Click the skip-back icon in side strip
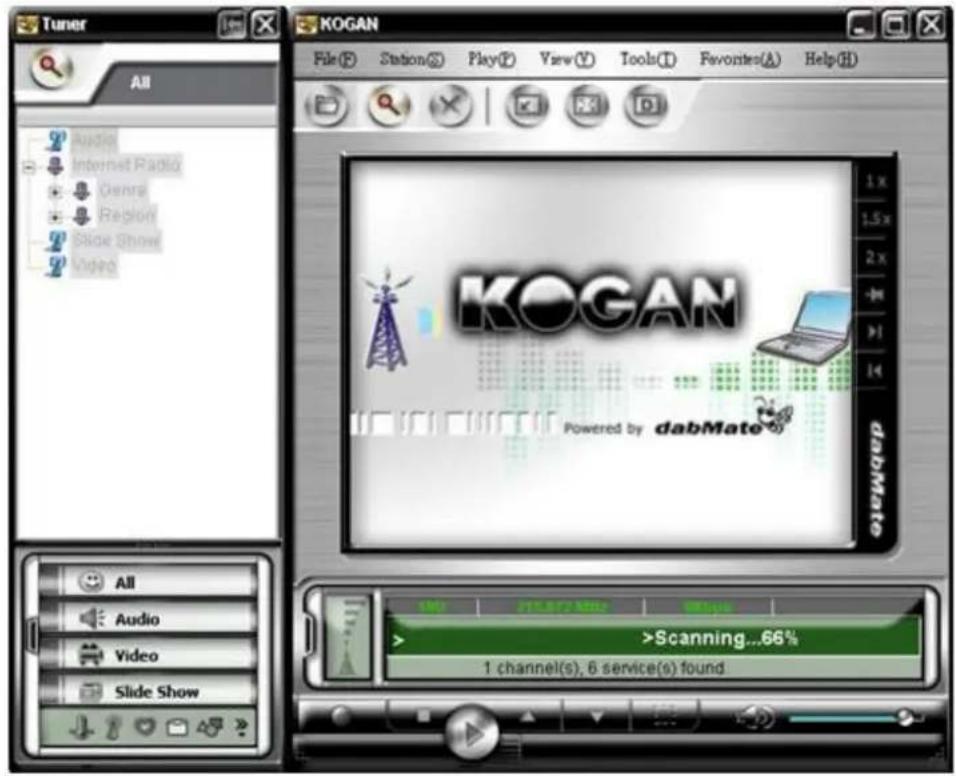This screenshot has width=956, height=776. (874, 370)
